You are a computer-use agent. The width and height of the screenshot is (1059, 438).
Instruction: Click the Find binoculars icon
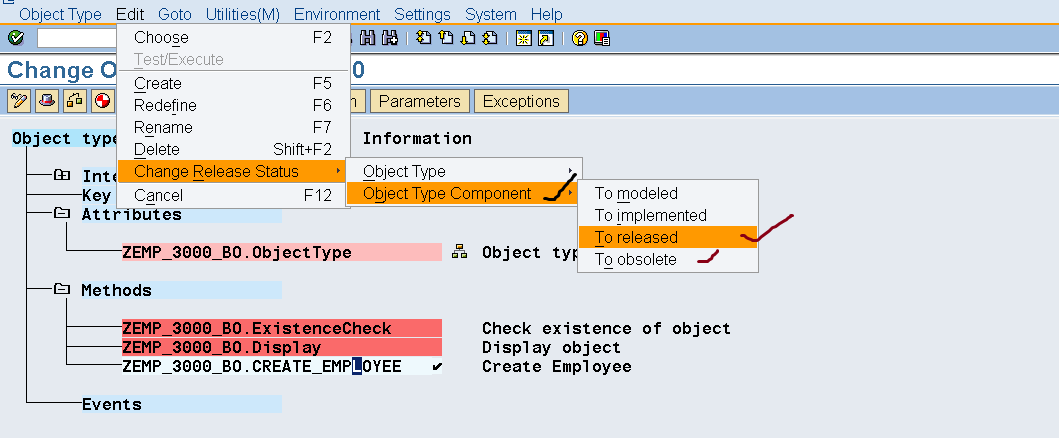367,38
